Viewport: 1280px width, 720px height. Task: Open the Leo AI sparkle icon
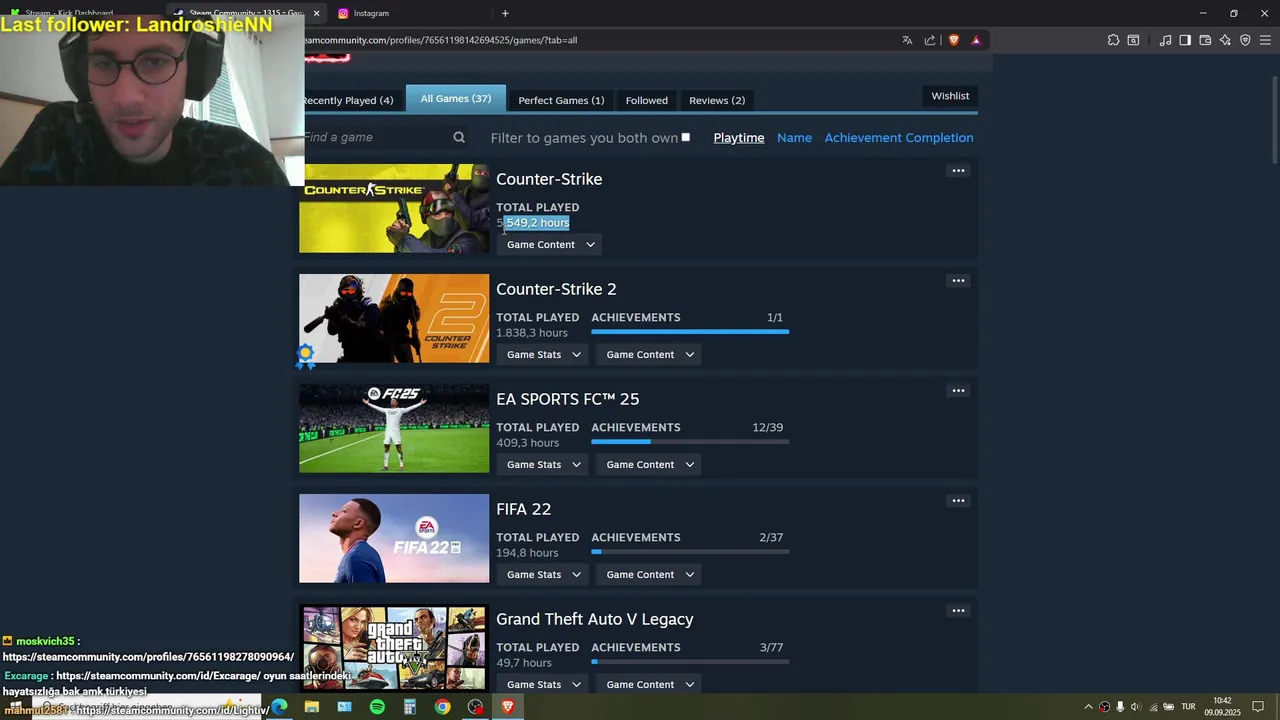pos(1225,40)
